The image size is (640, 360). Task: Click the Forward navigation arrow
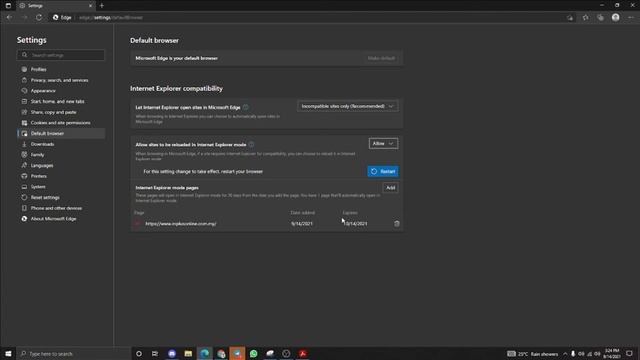pos(24,18)
